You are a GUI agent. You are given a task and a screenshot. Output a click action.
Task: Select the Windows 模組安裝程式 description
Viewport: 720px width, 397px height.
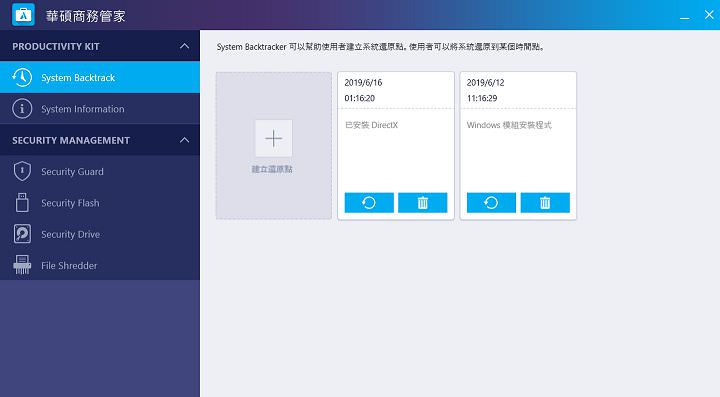509,125
